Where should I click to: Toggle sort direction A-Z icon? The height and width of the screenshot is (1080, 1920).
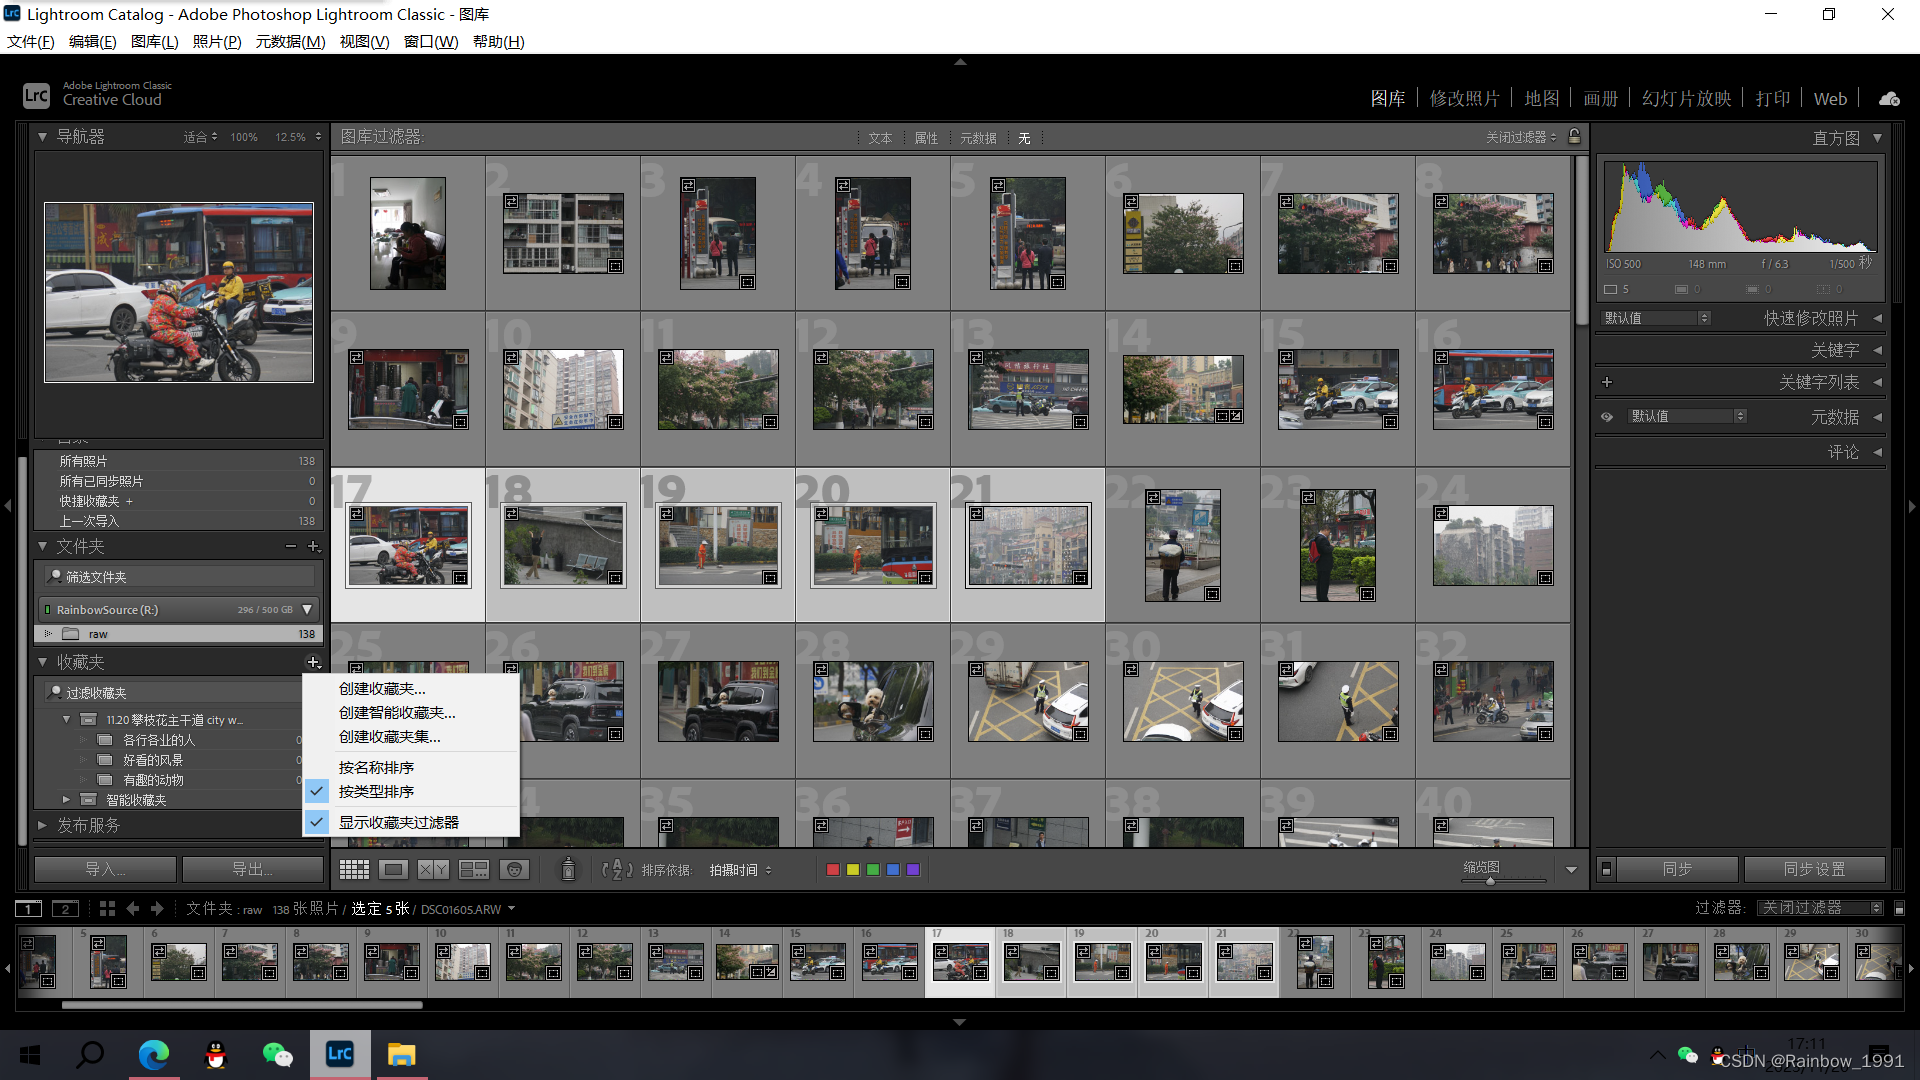617,870
